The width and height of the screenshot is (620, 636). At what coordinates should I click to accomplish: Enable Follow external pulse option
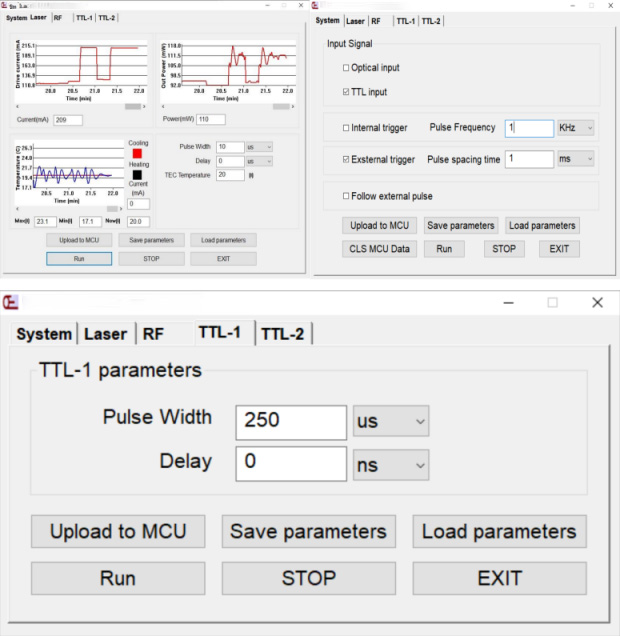347,196
